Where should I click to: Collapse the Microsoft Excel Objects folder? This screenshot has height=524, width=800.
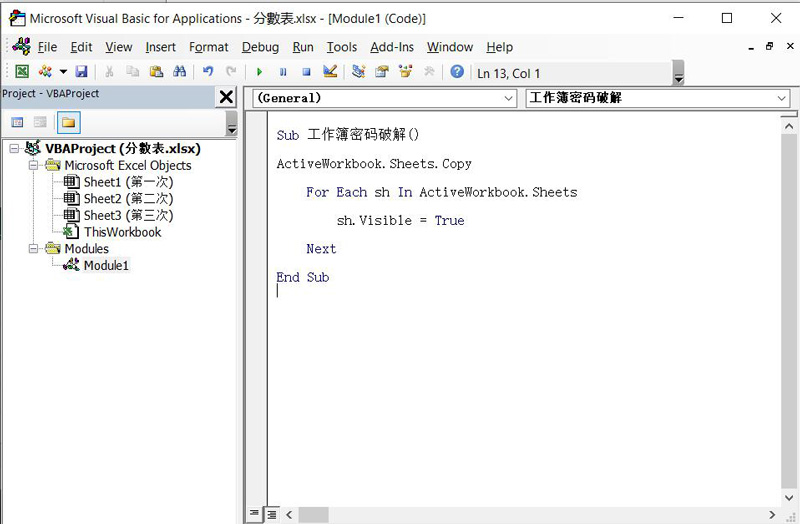point(35,165)
